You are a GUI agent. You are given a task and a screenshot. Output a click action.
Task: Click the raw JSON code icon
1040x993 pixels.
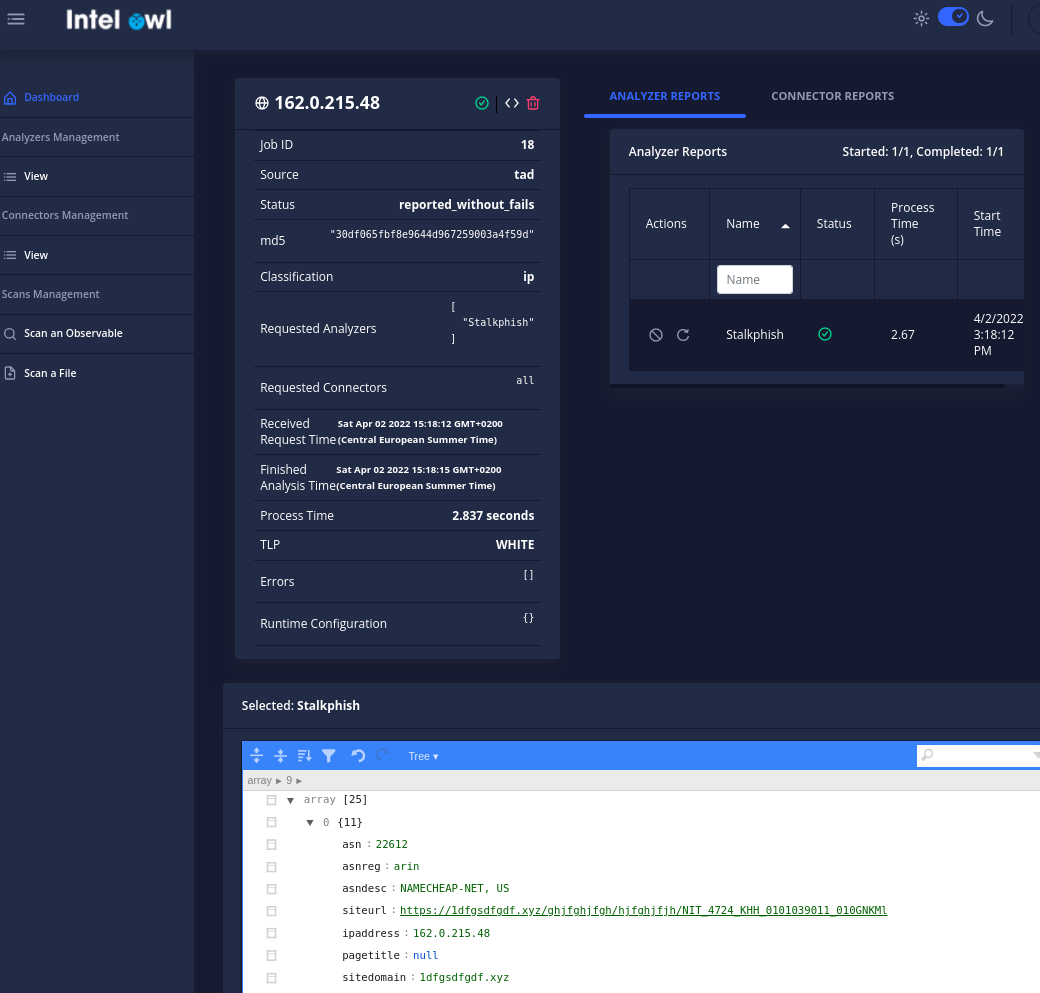(x=511, y=103)
